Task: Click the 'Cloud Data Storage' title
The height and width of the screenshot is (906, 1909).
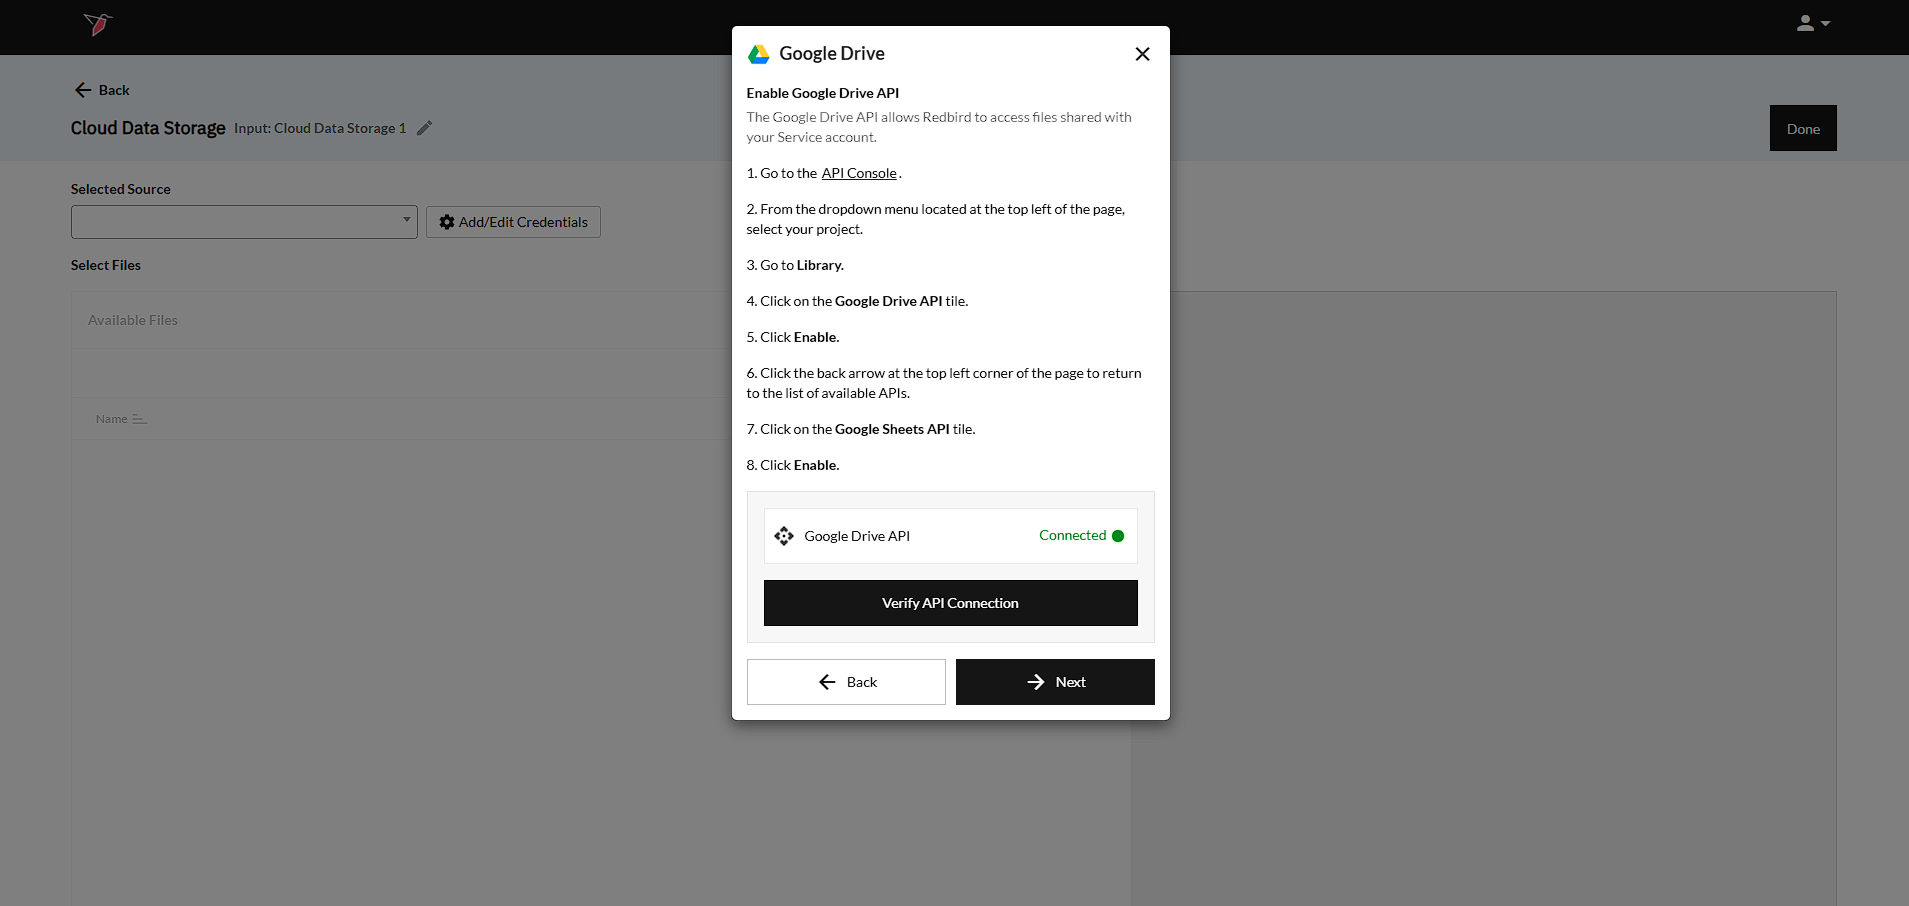Action: point(148,128)
